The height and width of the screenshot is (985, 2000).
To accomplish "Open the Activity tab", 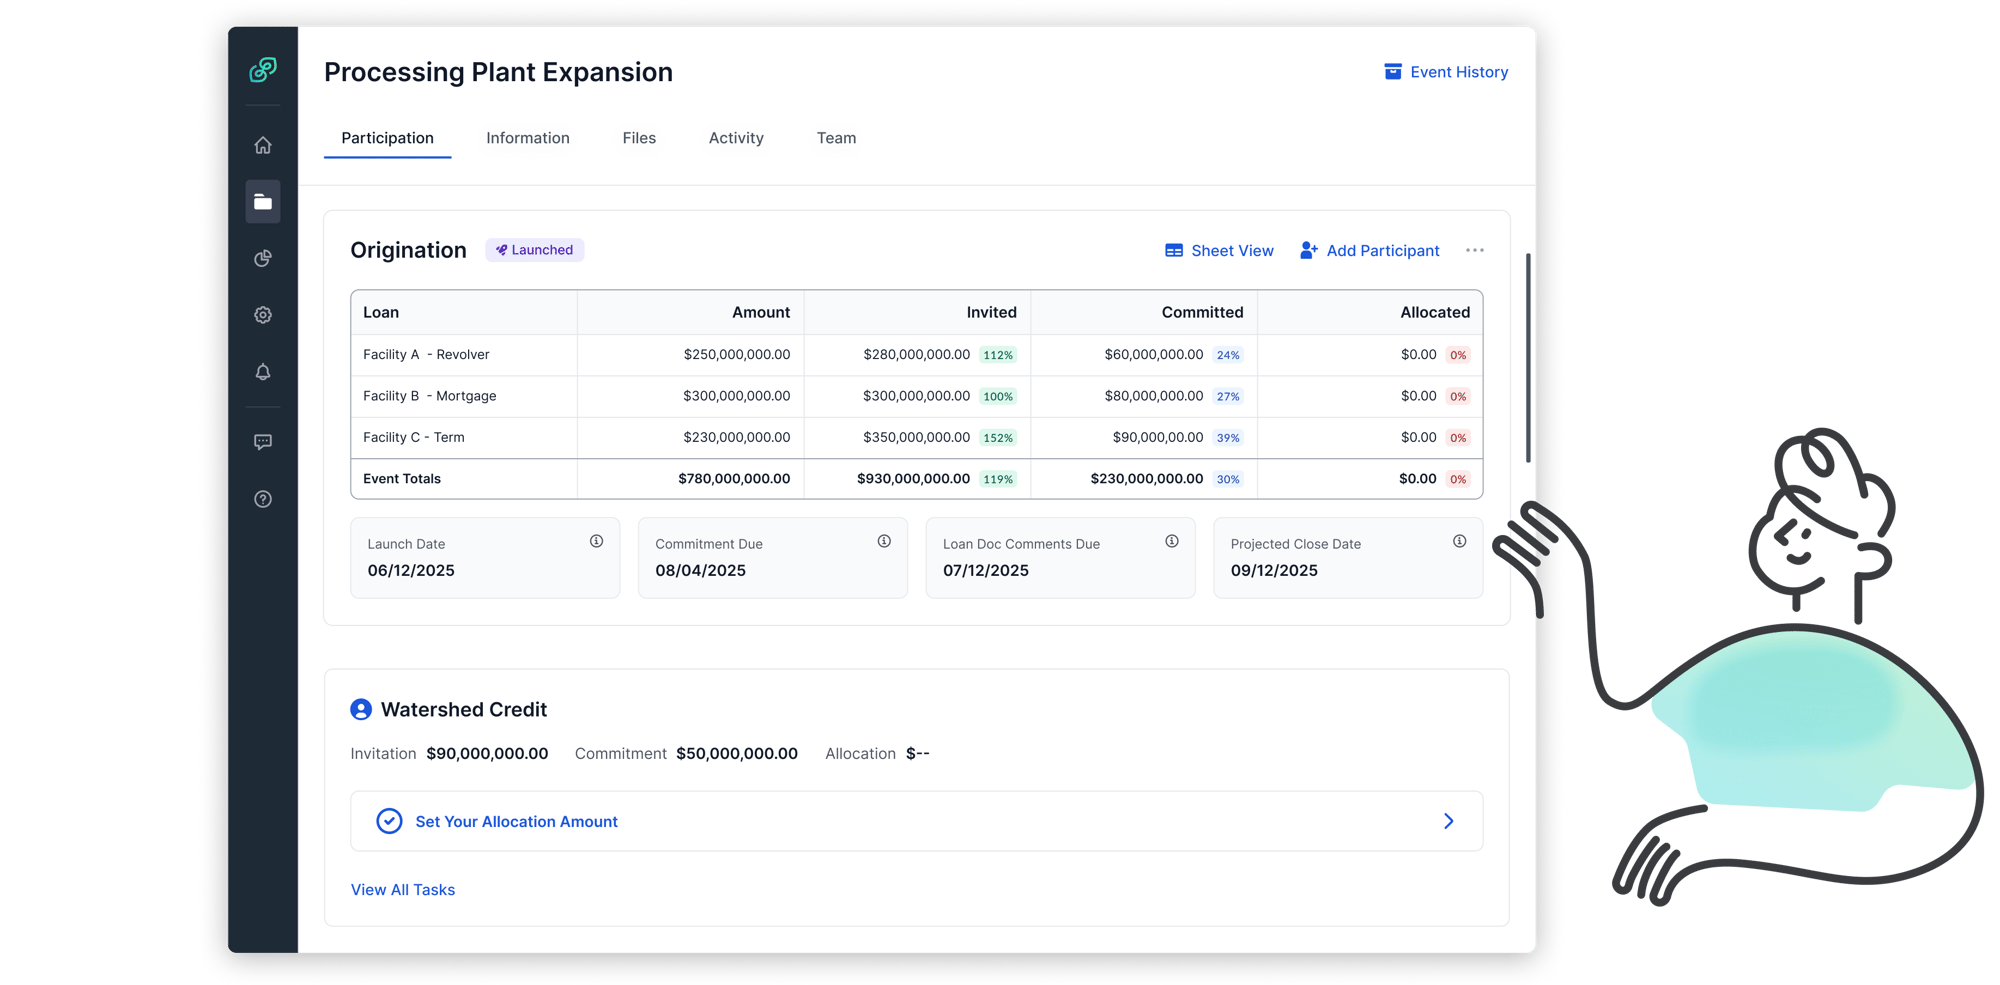I will pos(736,138).
